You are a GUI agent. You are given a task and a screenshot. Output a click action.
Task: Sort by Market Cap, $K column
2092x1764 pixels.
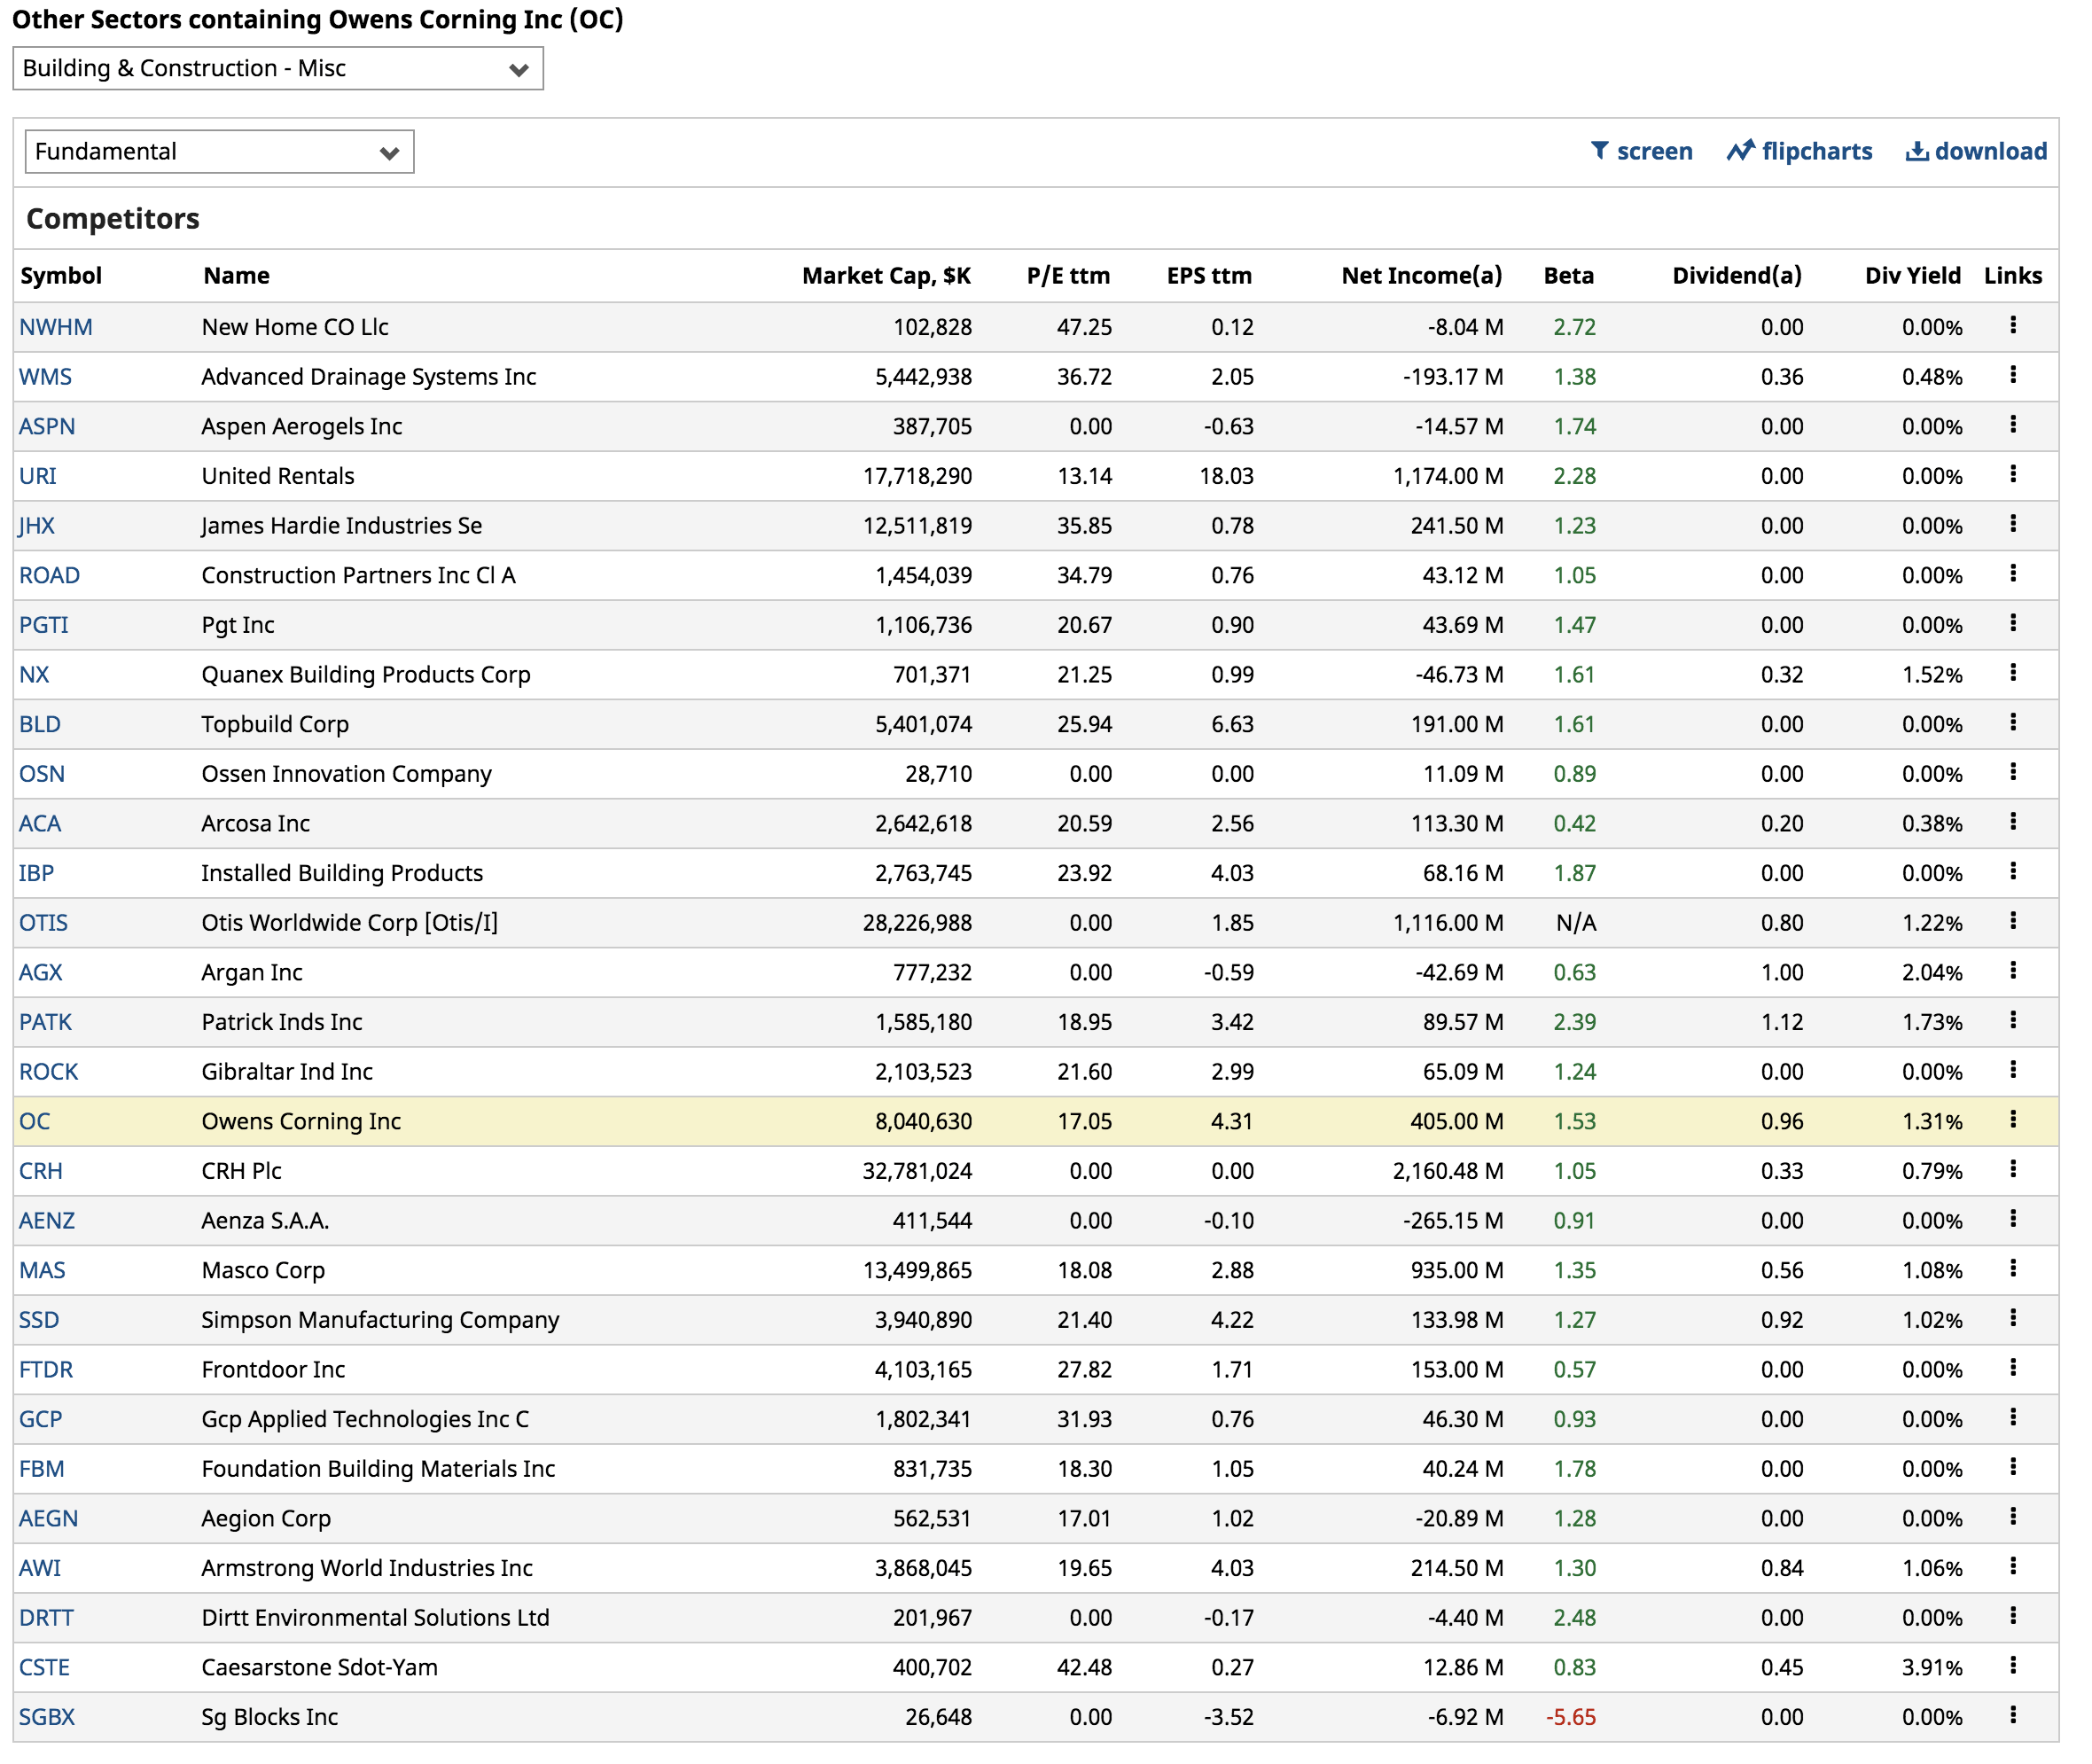(x=886, y=275)
